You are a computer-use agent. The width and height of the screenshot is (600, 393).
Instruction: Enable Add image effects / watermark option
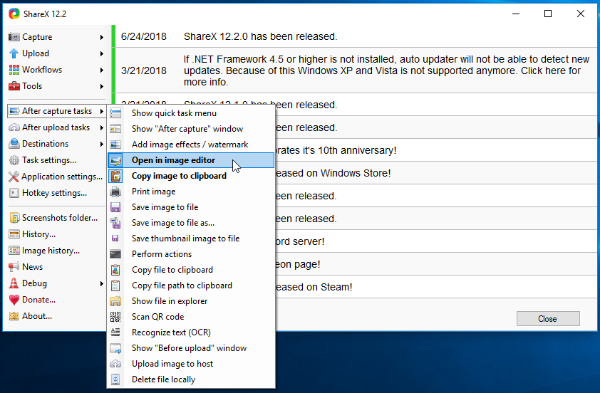tap(191, 144)
